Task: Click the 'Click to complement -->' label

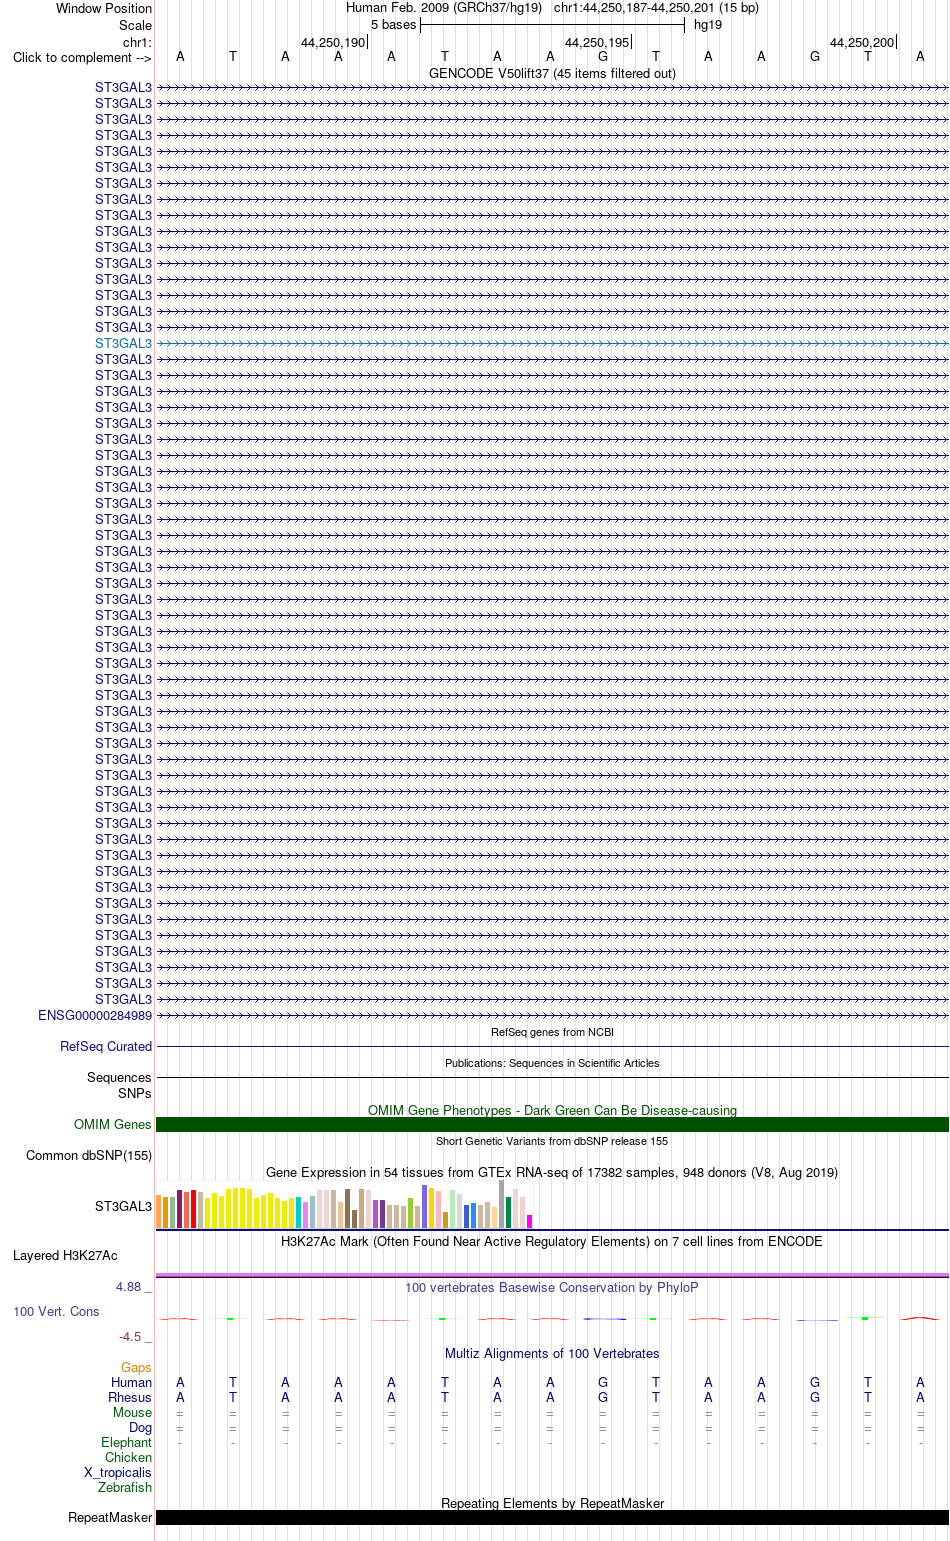Action: pos(82,57)
